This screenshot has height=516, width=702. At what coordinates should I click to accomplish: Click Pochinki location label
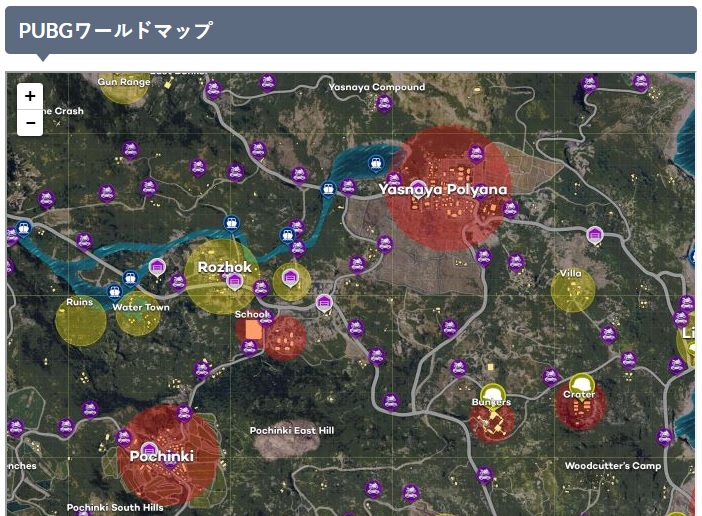pyautogui.click(x=162, y=456)
